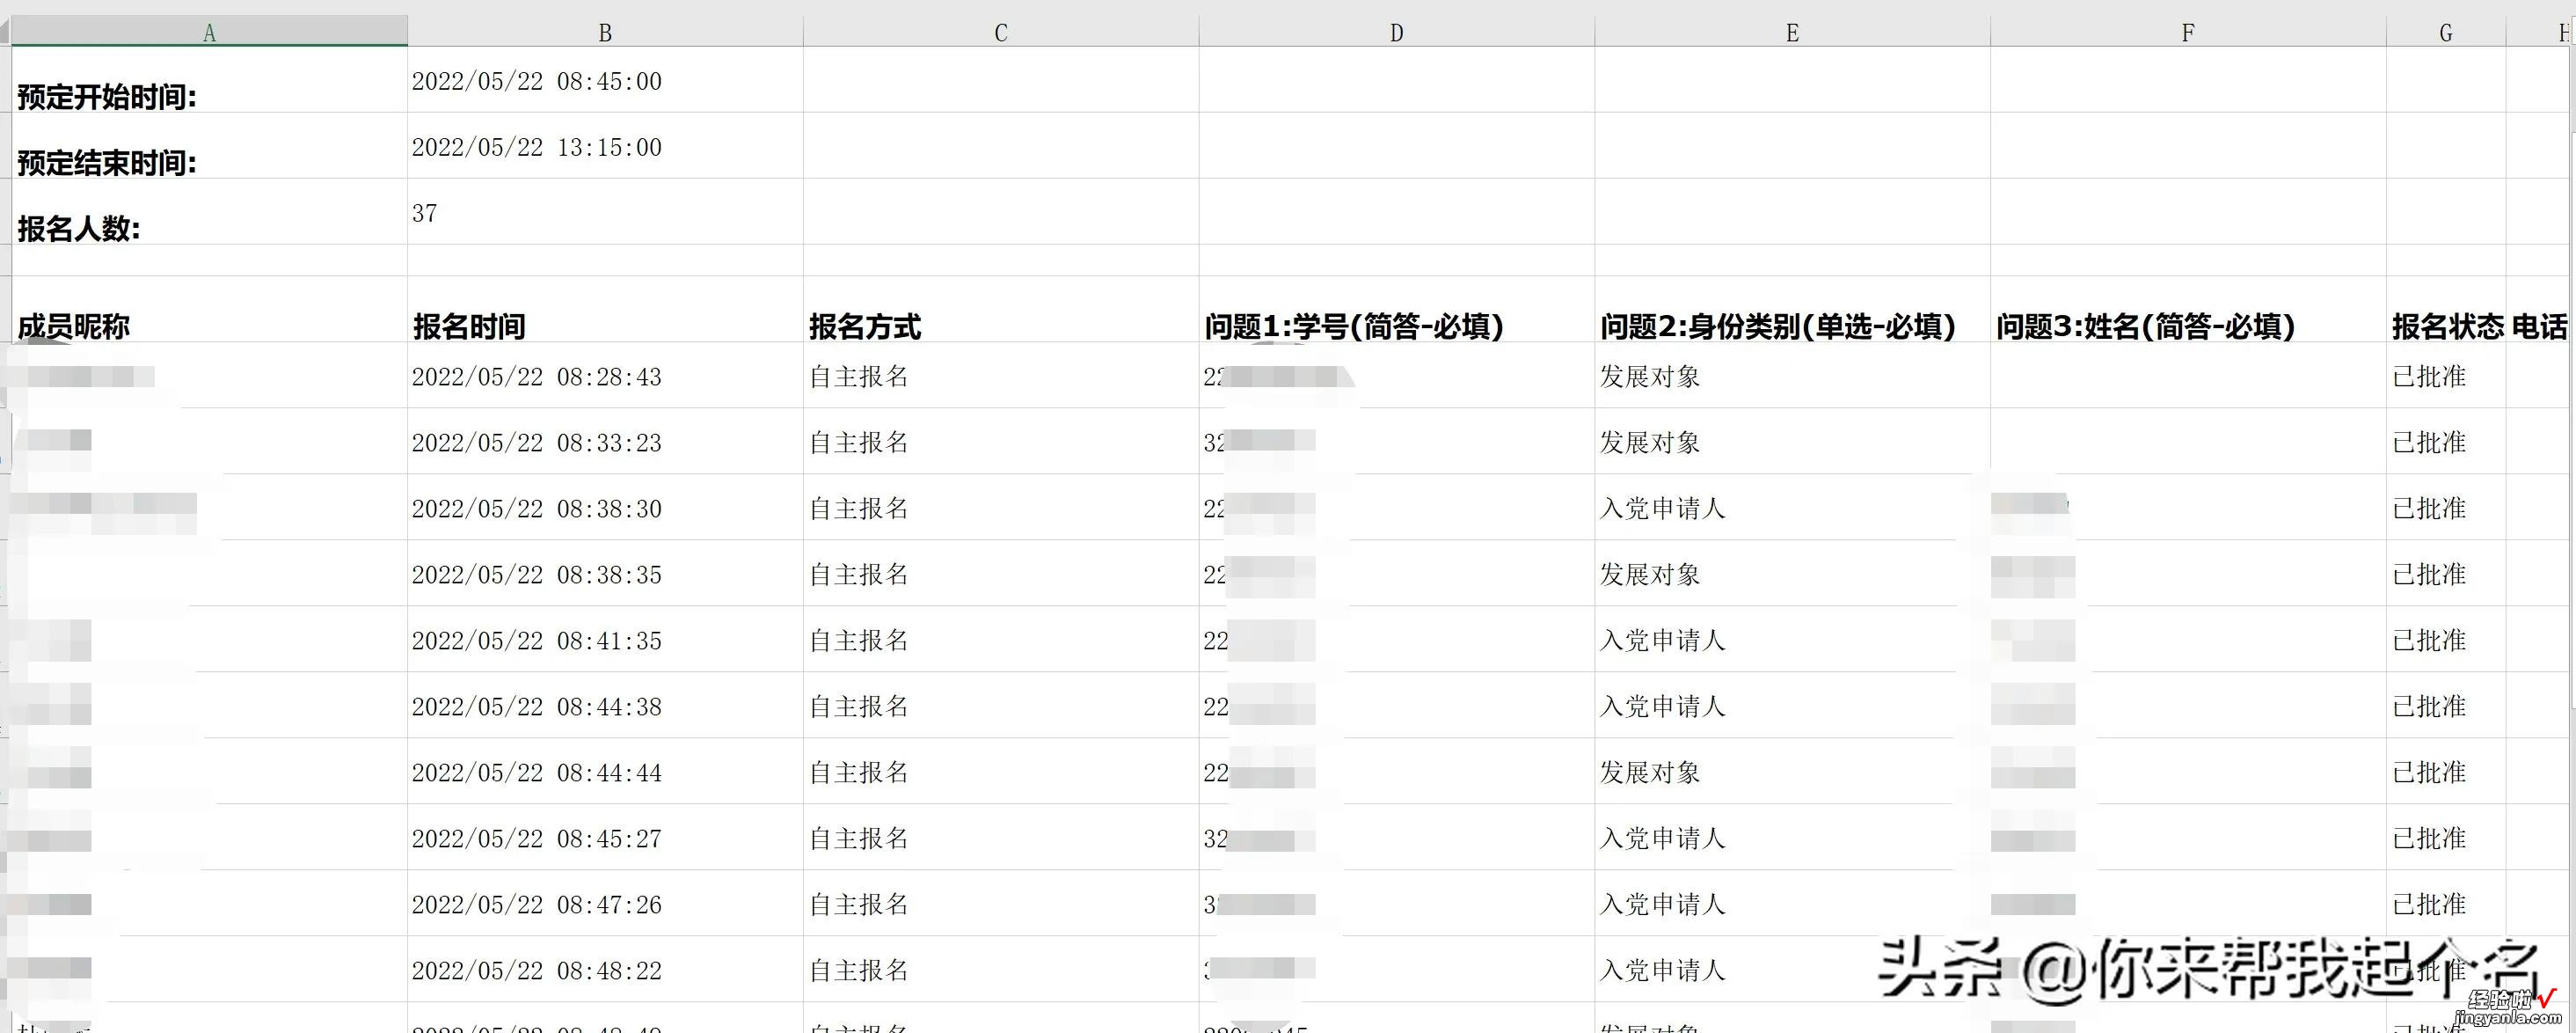Select signup time 2022/05/22 08:38:30

tap(605, 507)
